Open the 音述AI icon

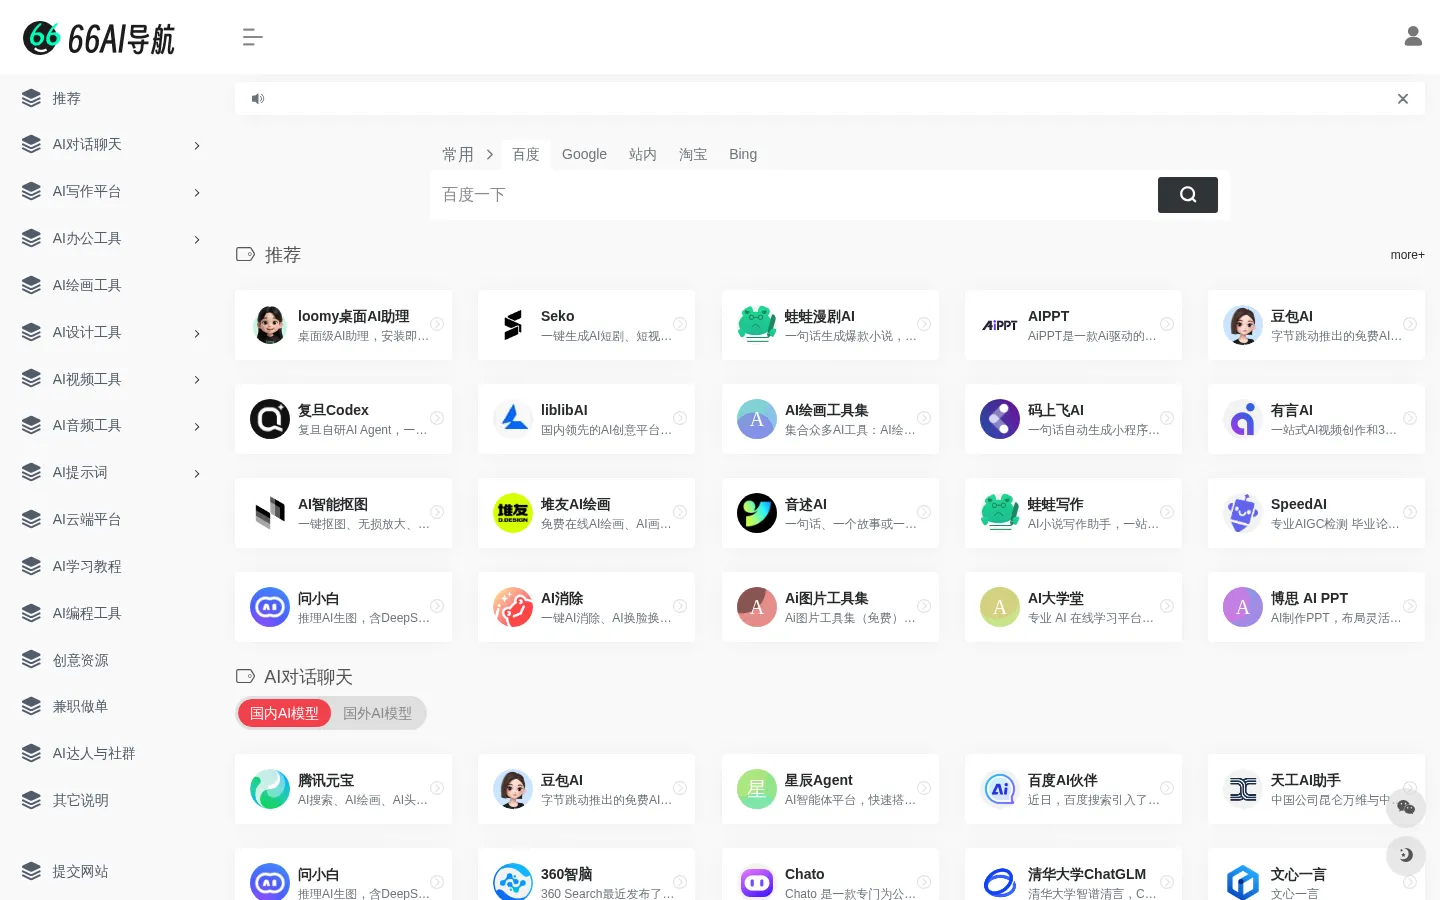point(757,513)
